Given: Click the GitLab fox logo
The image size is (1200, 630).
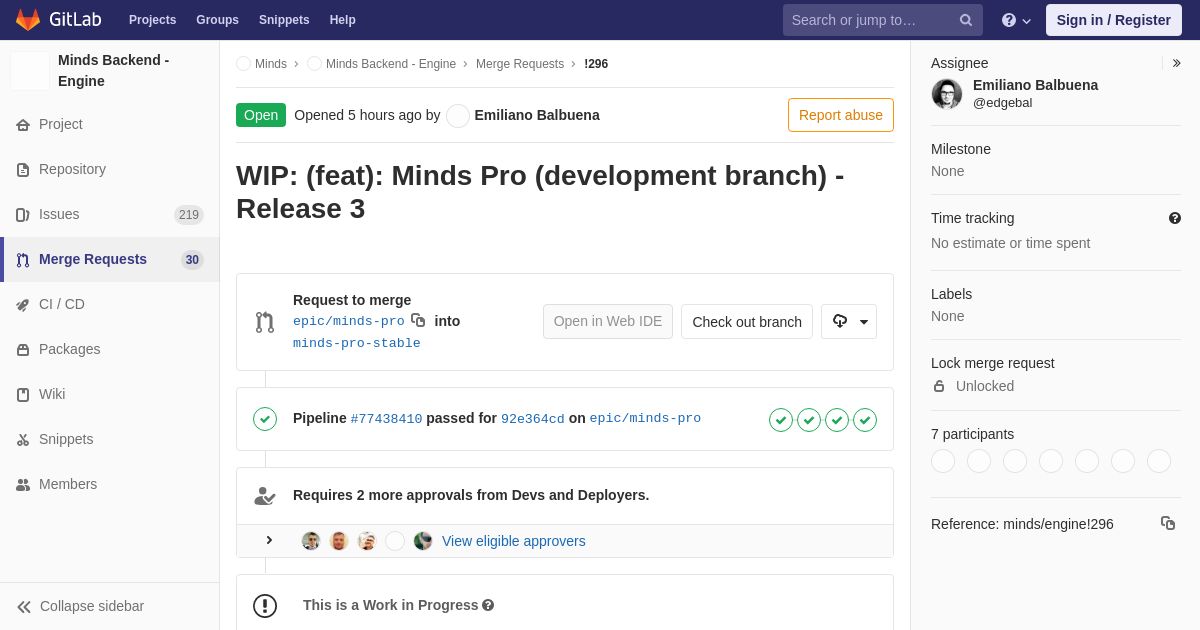Looking at the screenshot, I should tap(28, 20).
